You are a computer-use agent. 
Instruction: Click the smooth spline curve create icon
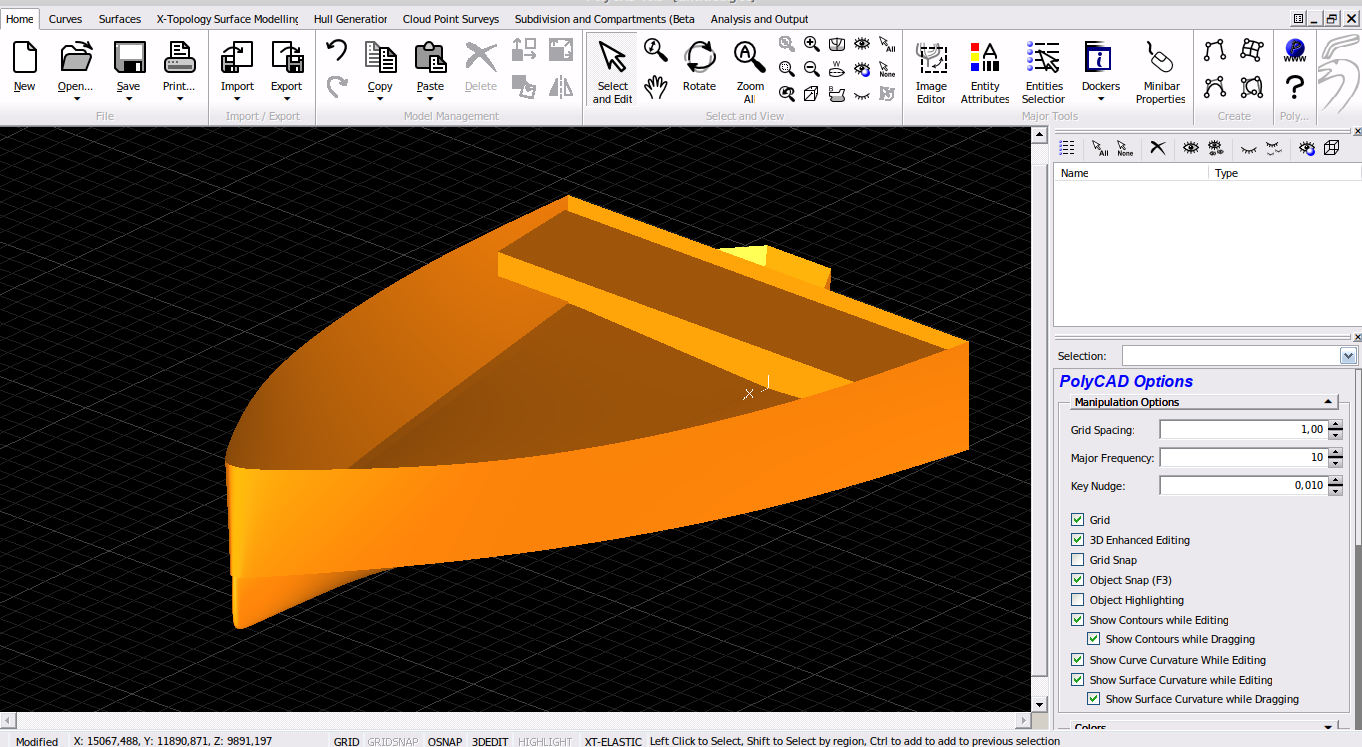[1215, 87]
